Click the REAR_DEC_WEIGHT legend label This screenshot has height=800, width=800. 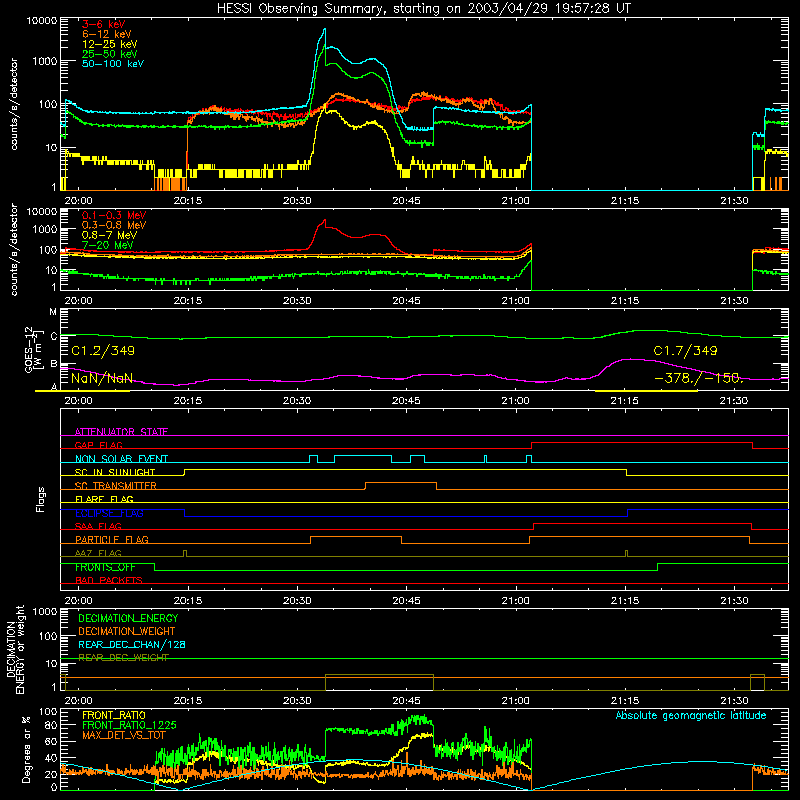point(123,658)
